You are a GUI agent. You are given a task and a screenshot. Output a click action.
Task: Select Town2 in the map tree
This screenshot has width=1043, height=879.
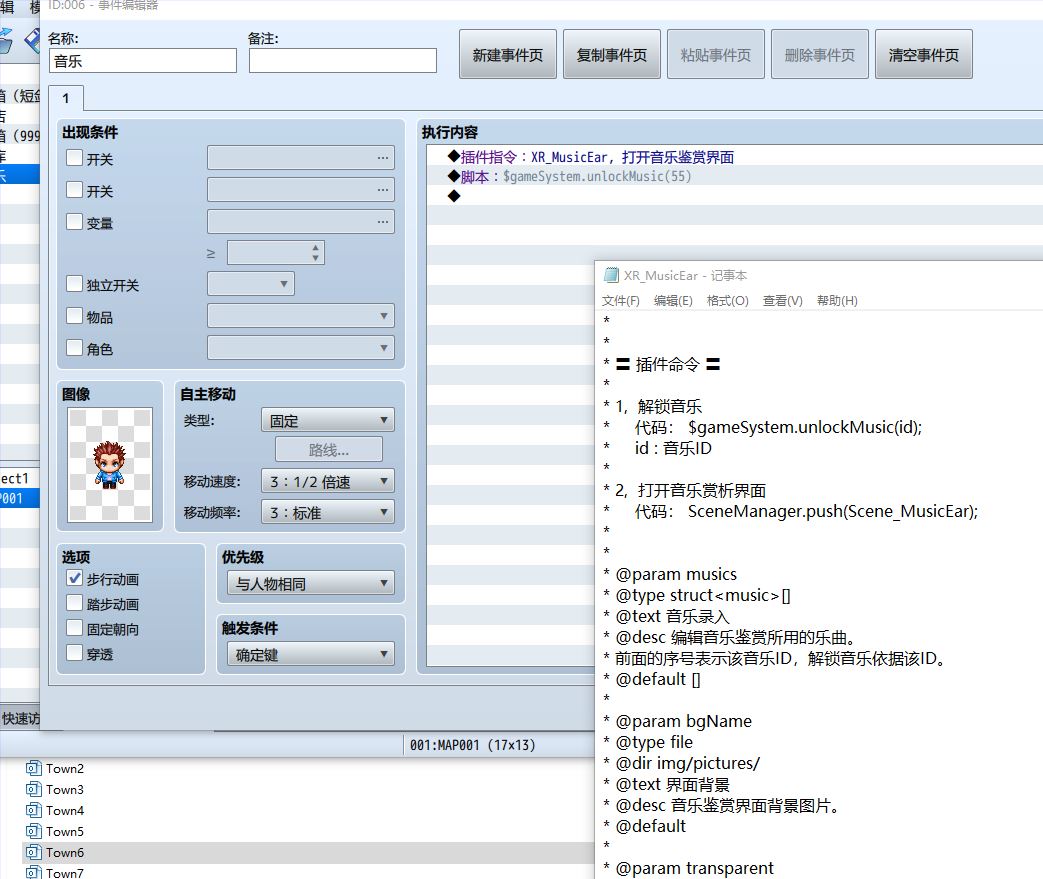(x=65, y=769)
